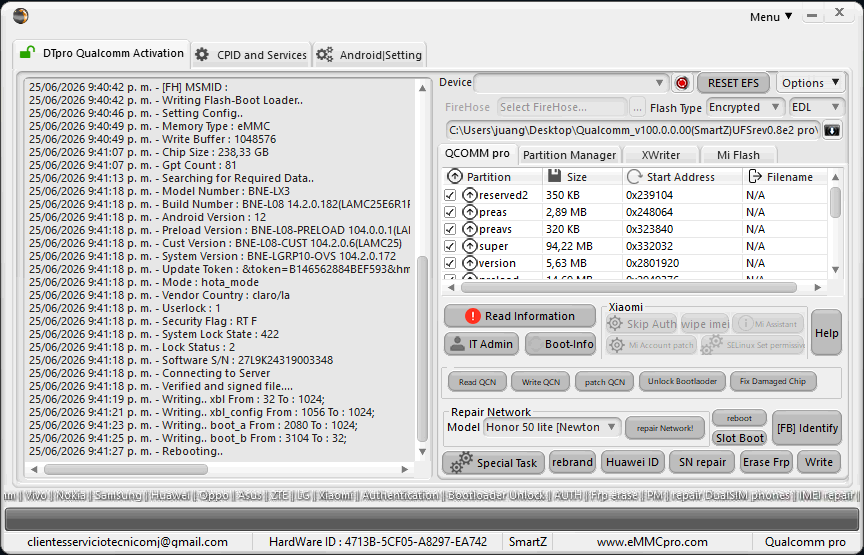Click the upload arrow icon on preas row

click(469, 212)
